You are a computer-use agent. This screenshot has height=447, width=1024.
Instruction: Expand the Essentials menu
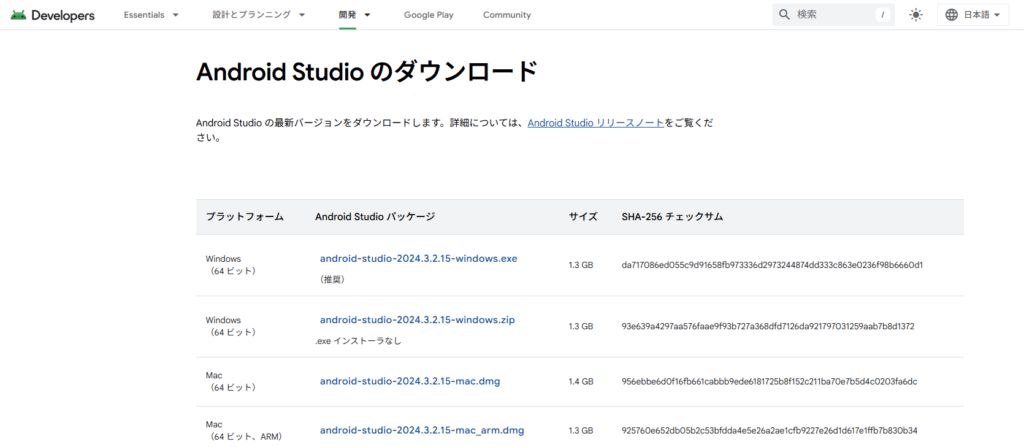(151, 14)
